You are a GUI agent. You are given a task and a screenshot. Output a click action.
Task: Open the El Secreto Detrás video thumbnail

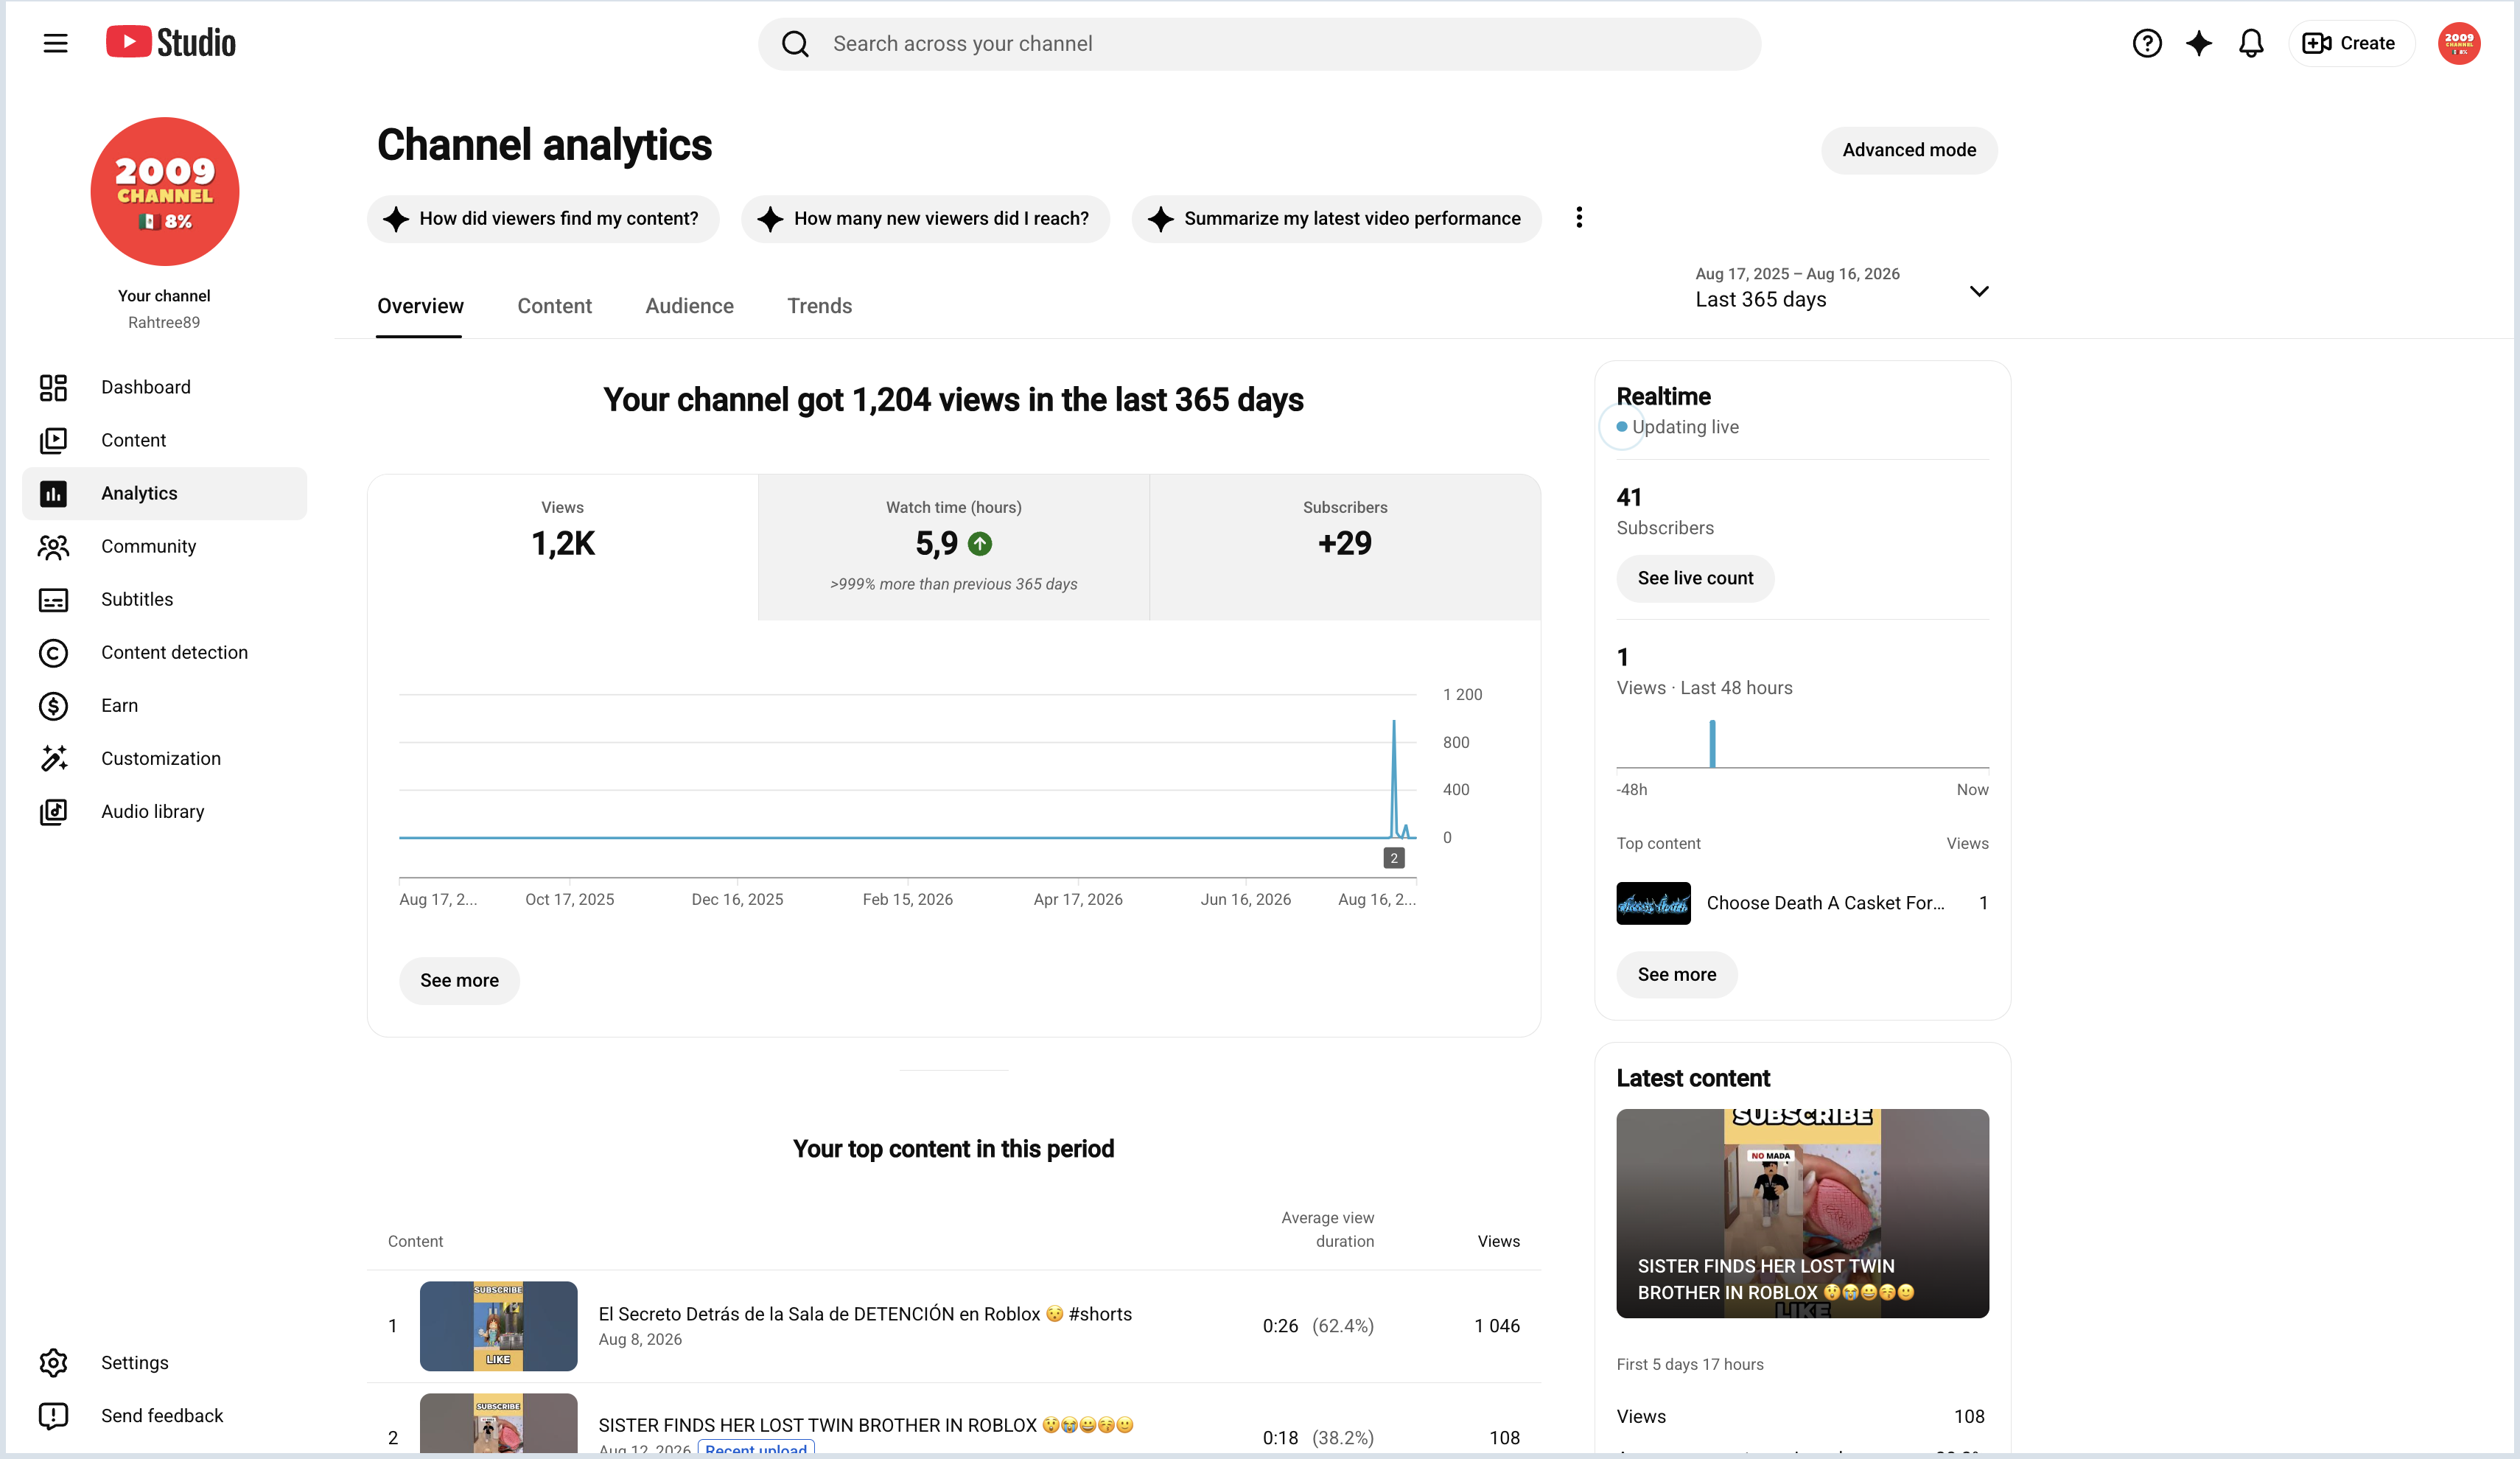(x=498, y=1325)
